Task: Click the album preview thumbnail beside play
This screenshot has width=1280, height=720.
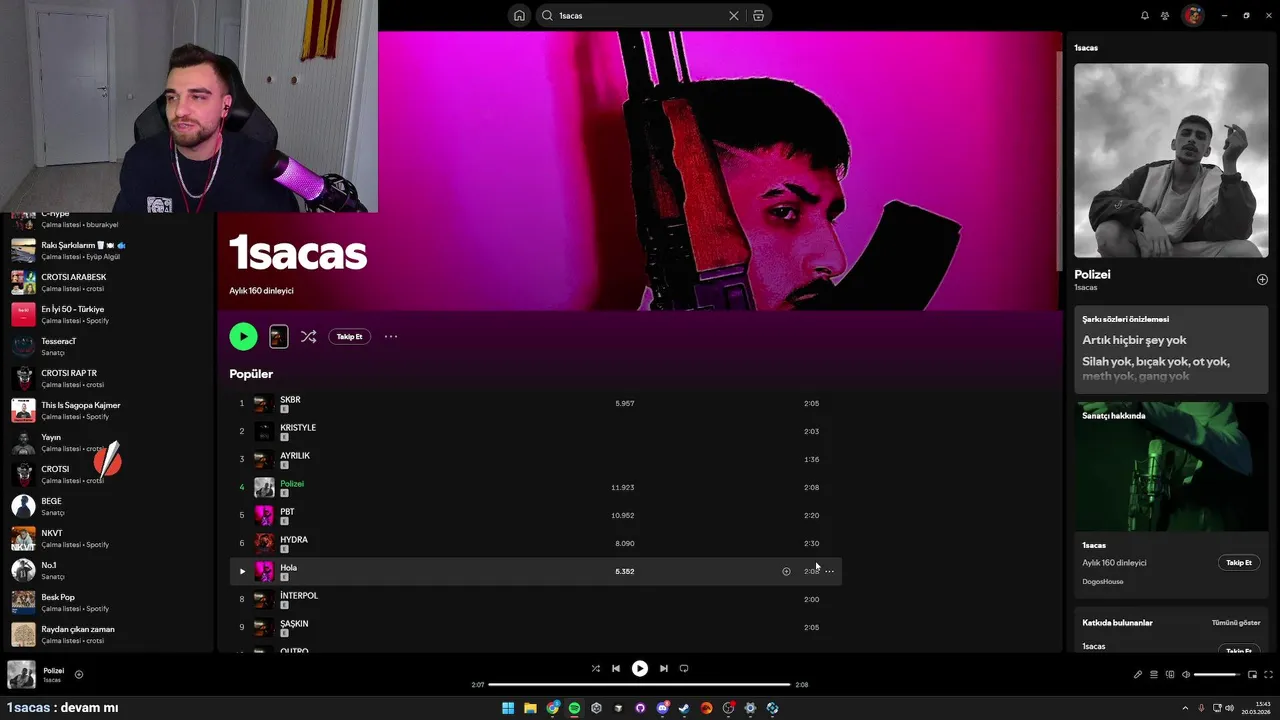Action: [x=279, y=337]
